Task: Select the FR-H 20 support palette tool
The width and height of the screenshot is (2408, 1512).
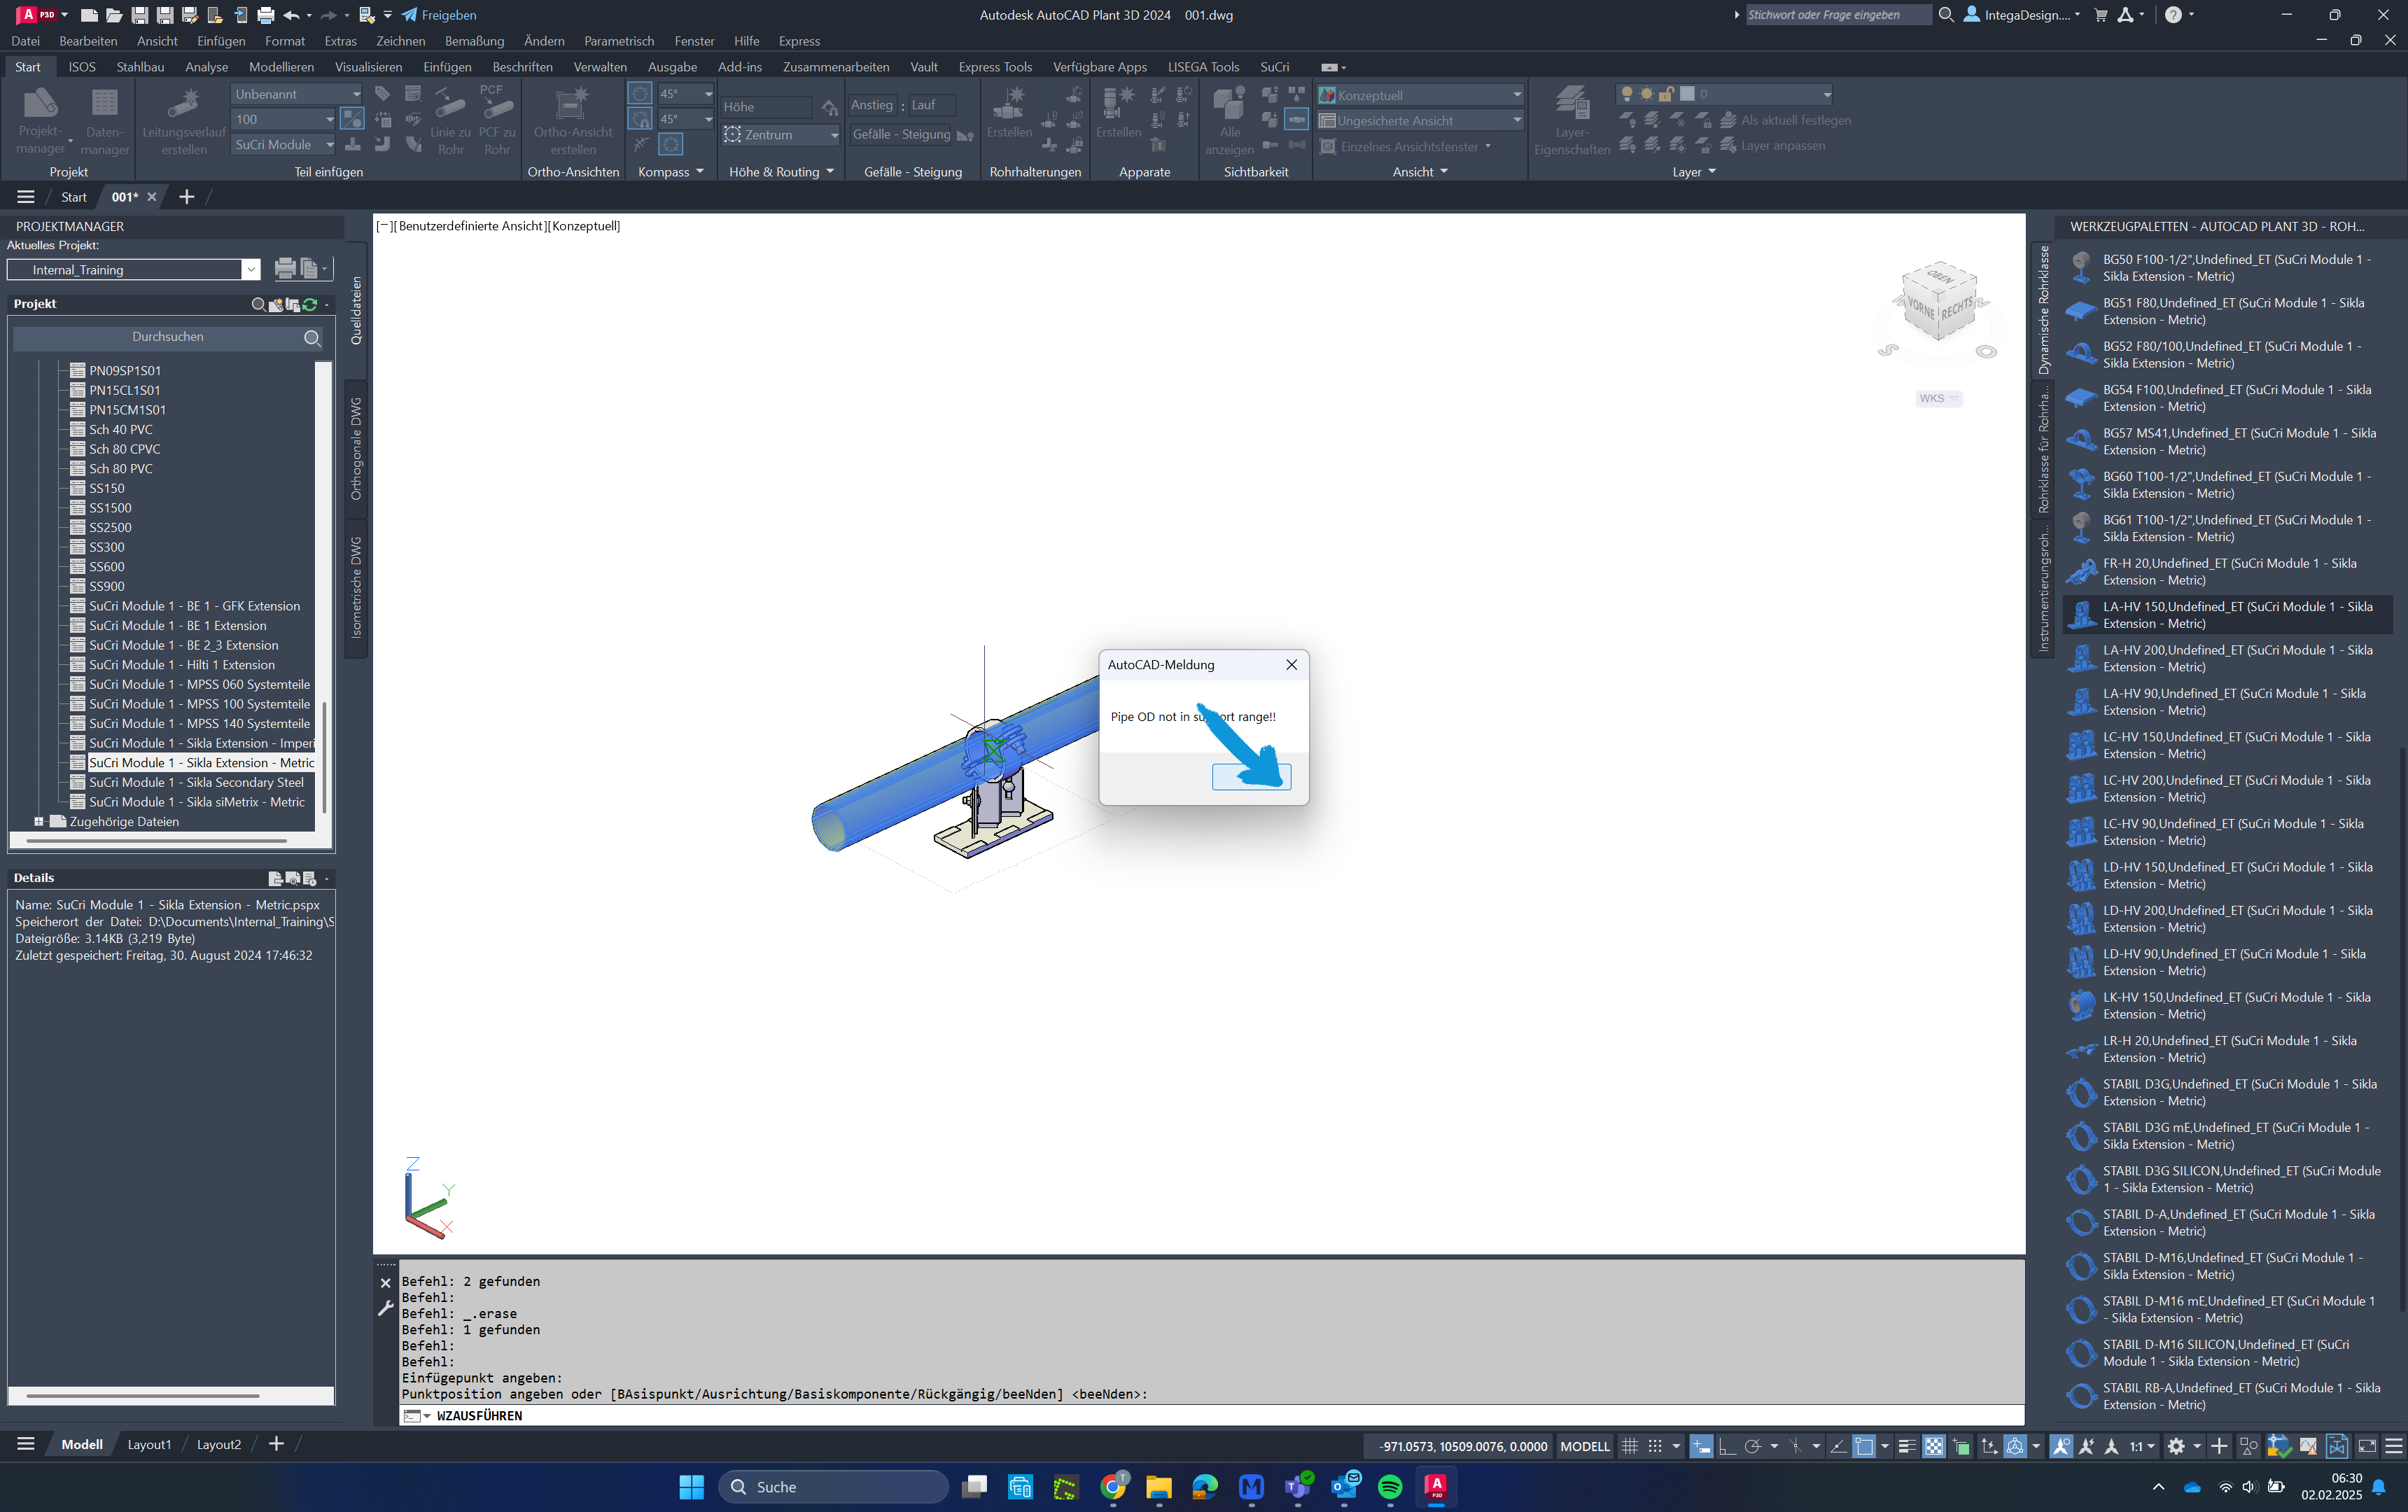Action: coord(2227,572)
